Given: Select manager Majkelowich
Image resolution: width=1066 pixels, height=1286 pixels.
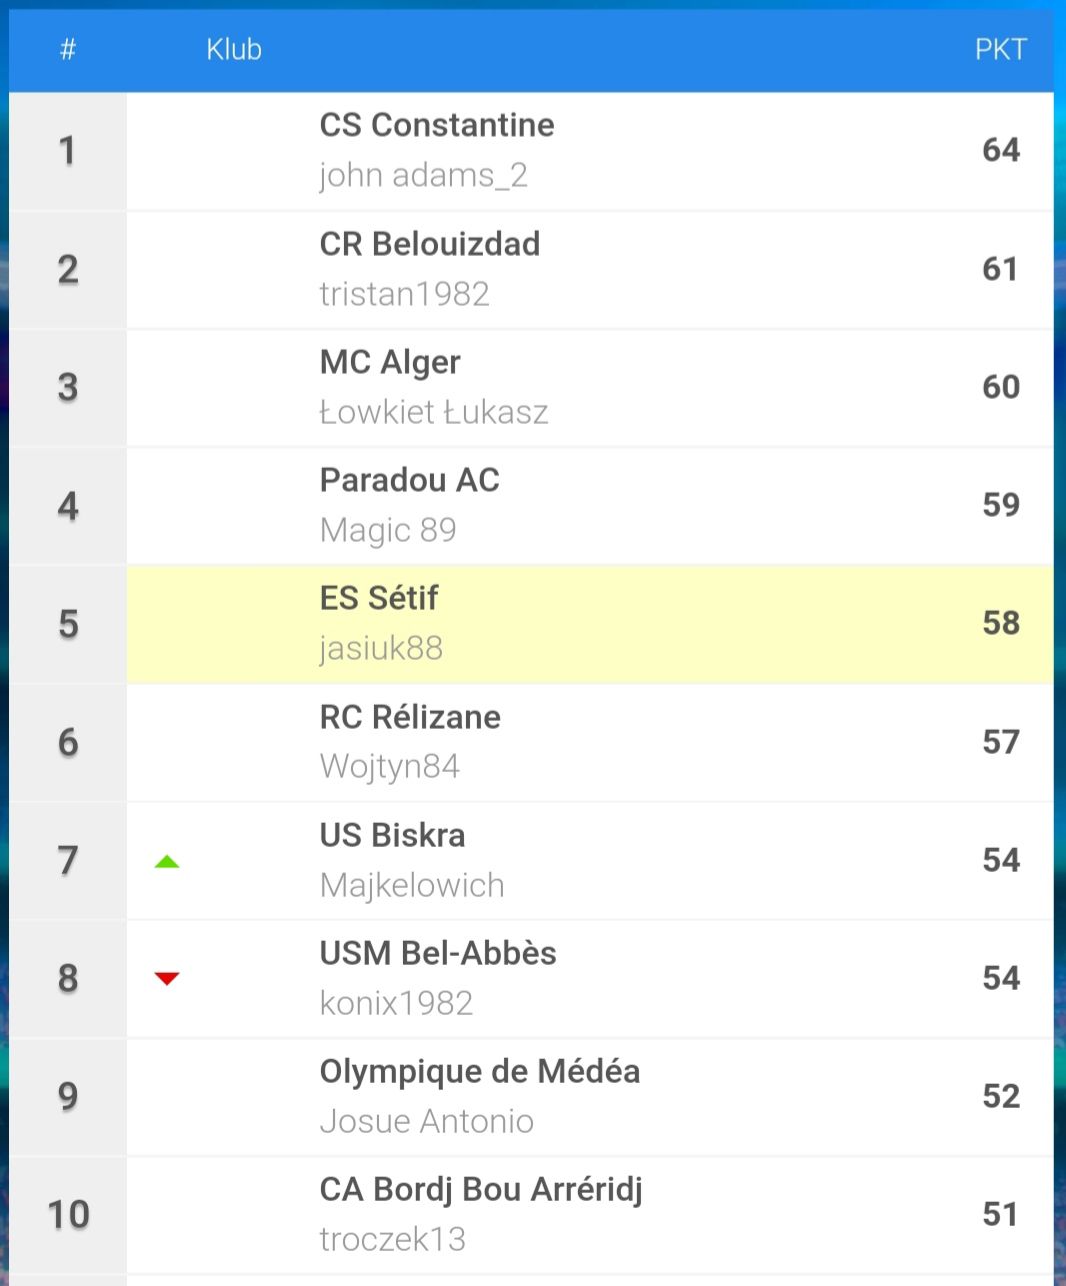Looking at the screenshot, I should pos(412,885).
